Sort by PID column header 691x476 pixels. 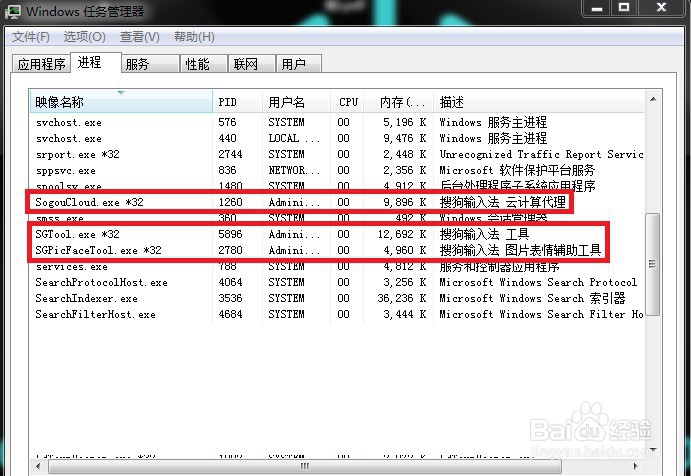pyautogui.click(x=238, y=102)
